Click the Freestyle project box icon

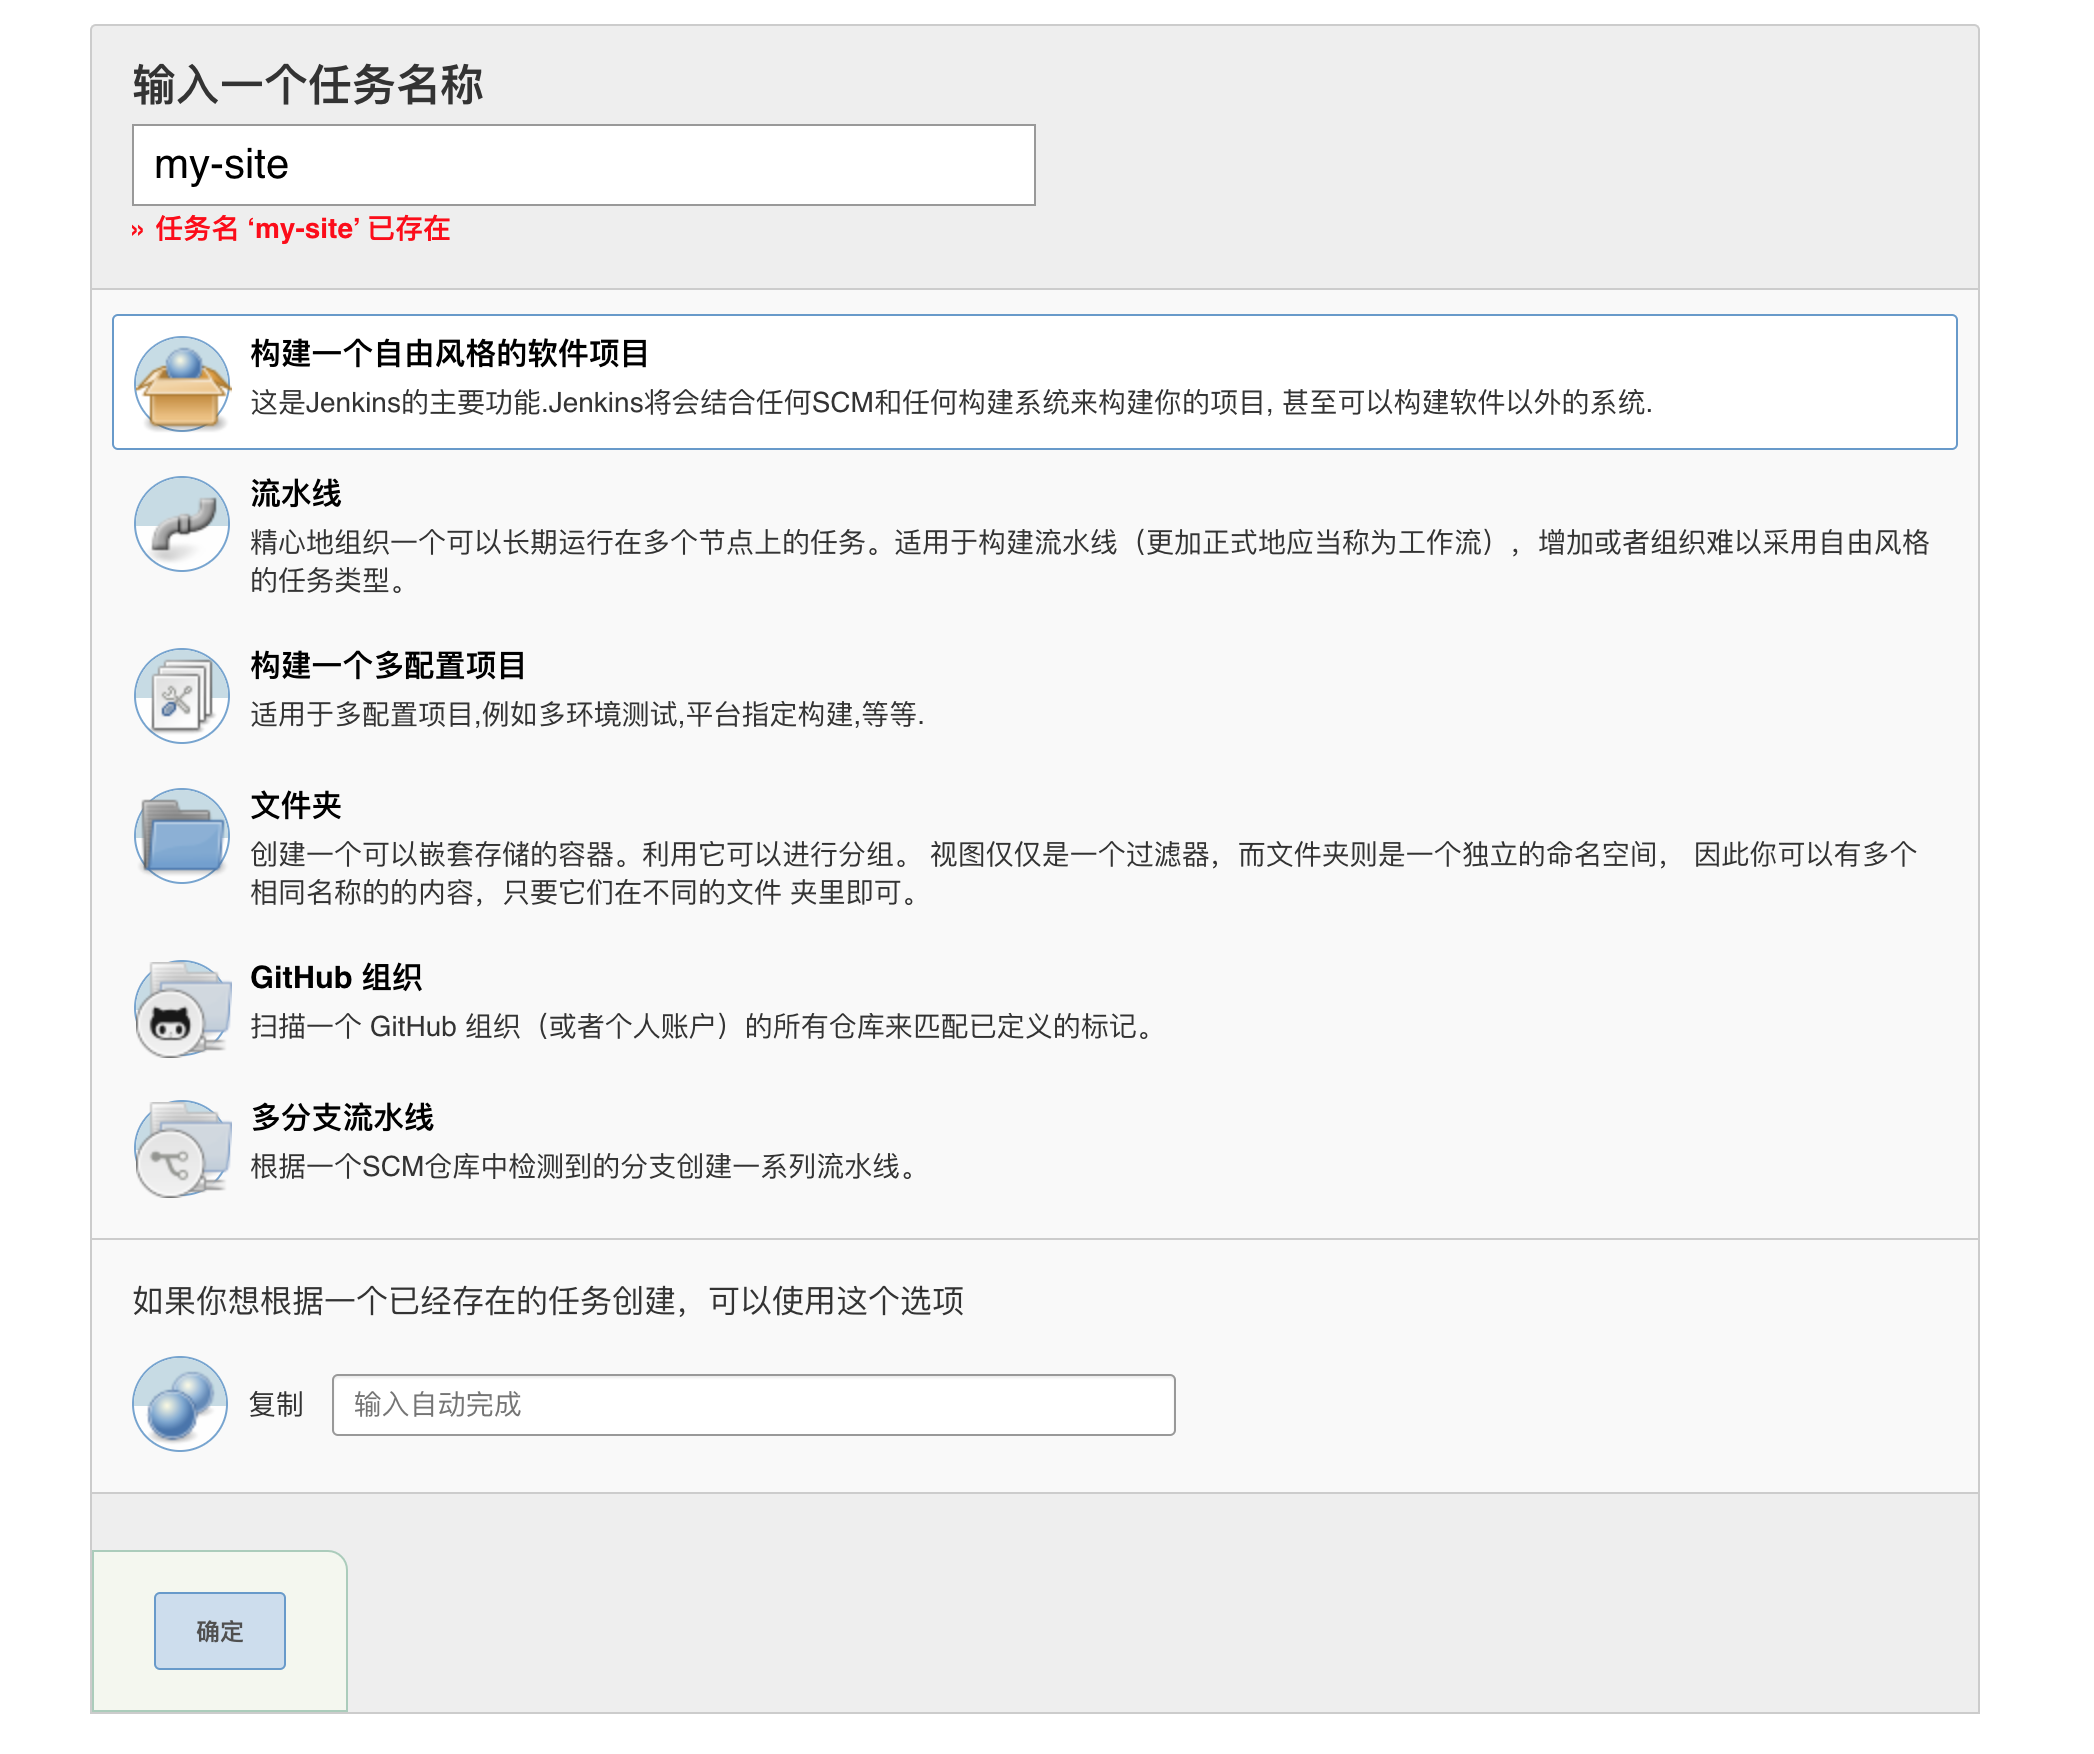point(182,383)
